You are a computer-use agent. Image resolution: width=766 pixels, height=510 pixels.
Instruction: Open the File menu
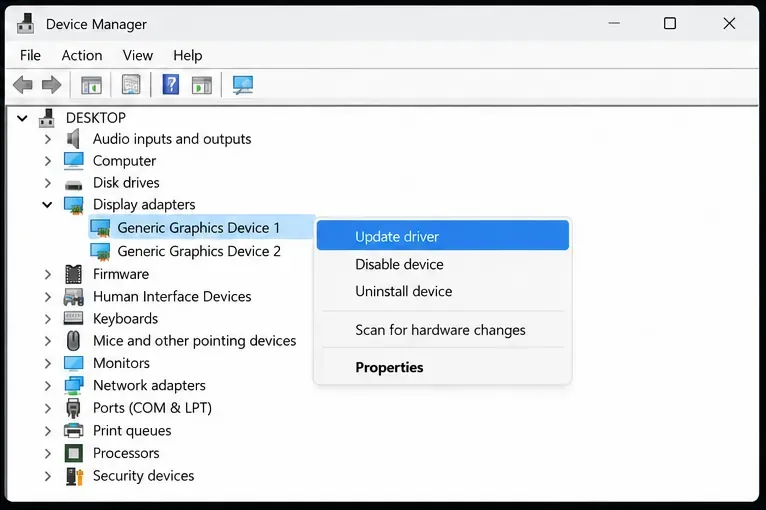click(x=30, y=55)
